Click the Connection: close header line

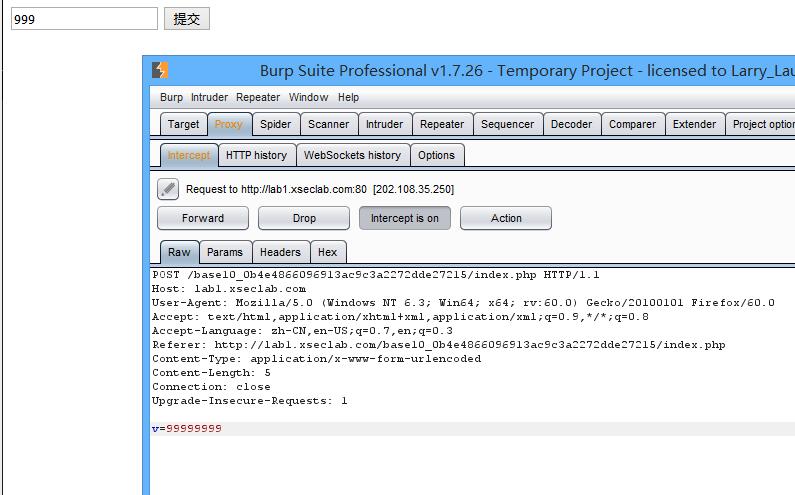[211, 387]
